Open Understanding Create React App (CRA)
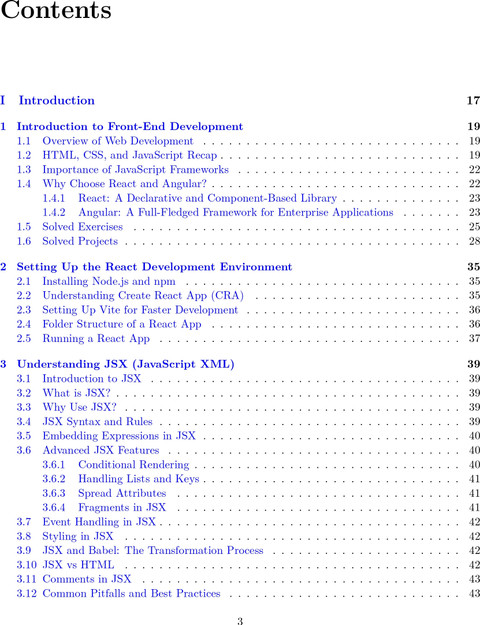Screen dimensions: 480x625 pyautogui.click(x=143, y=295)
